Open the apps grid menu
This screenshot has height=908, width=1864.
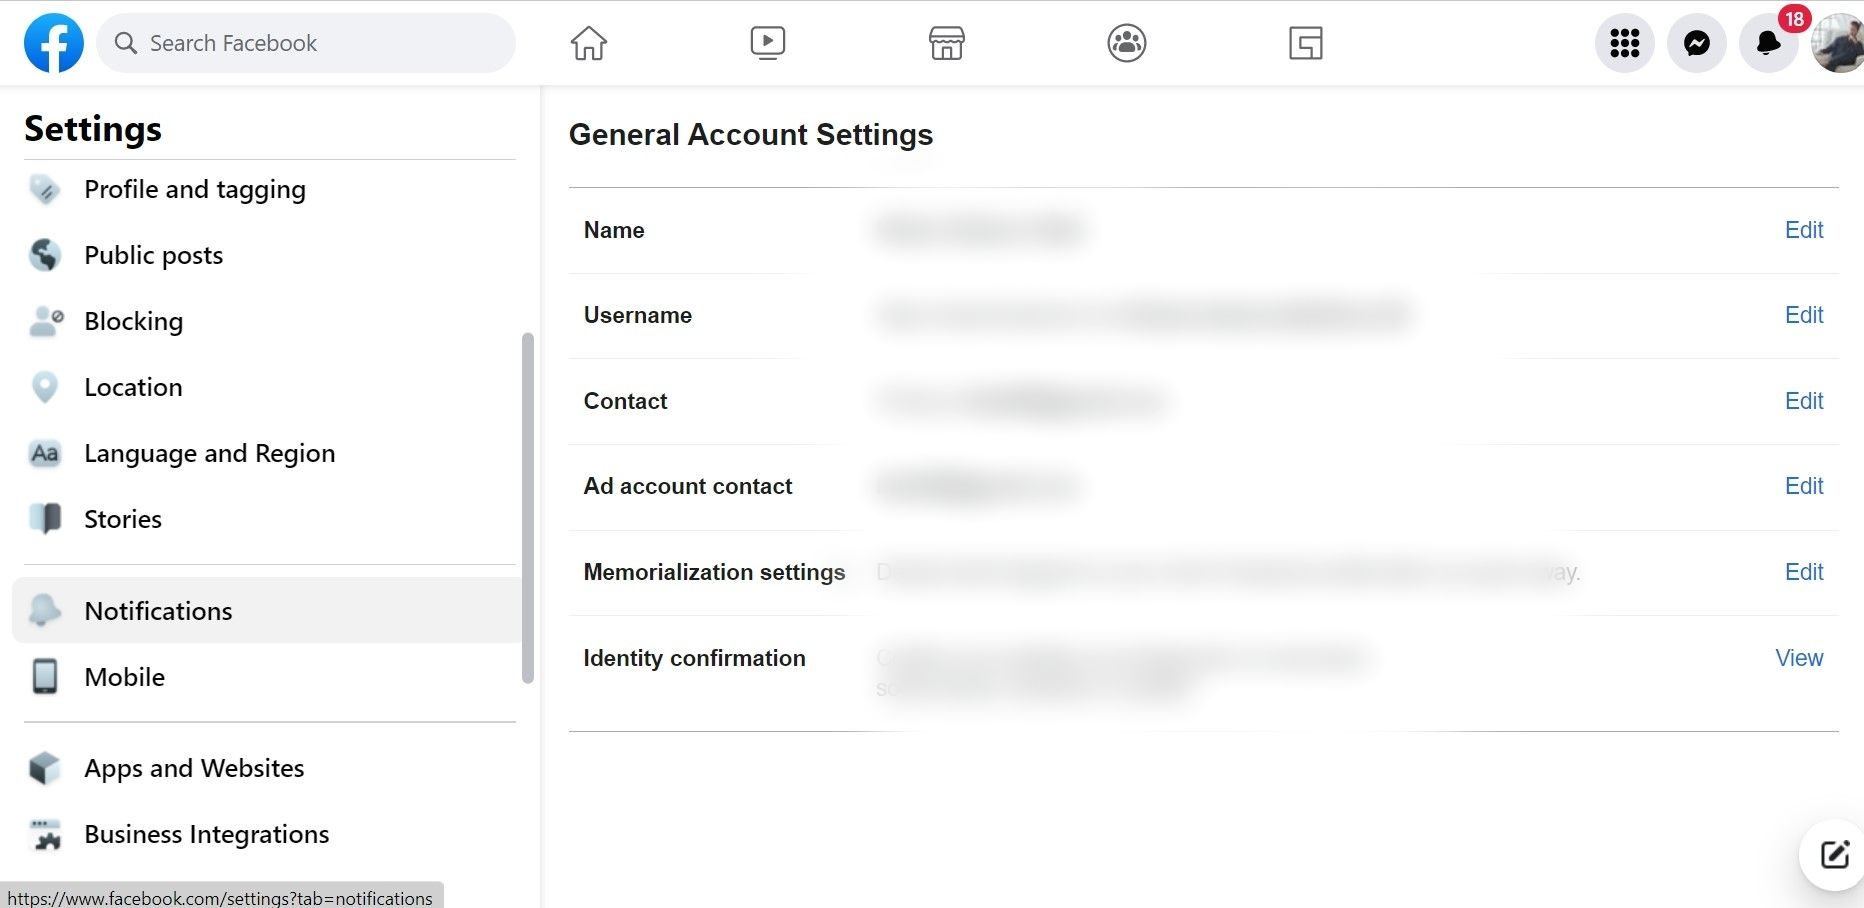coord(1624,43)
